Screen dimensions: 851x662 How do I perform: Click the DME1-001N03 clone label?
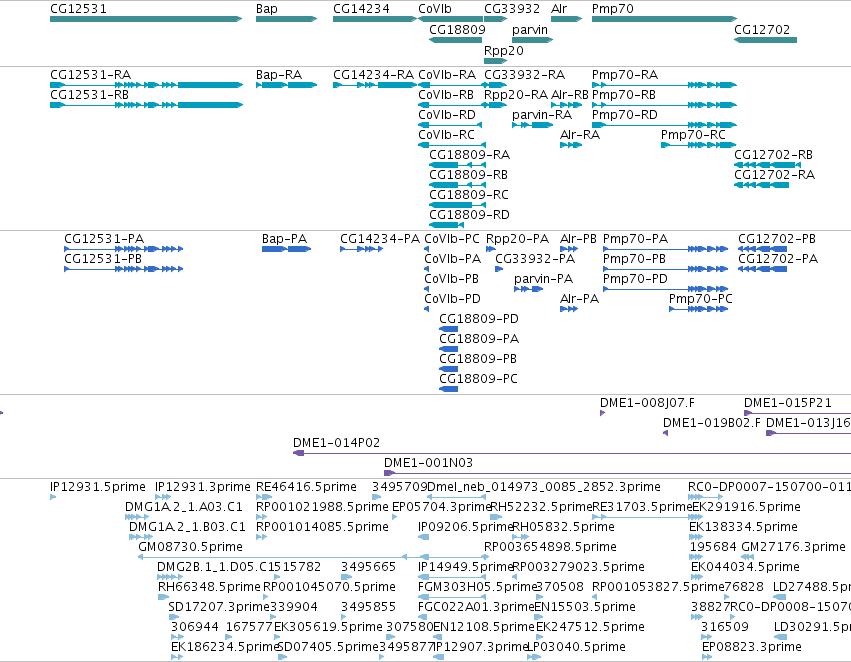[428, 463]
